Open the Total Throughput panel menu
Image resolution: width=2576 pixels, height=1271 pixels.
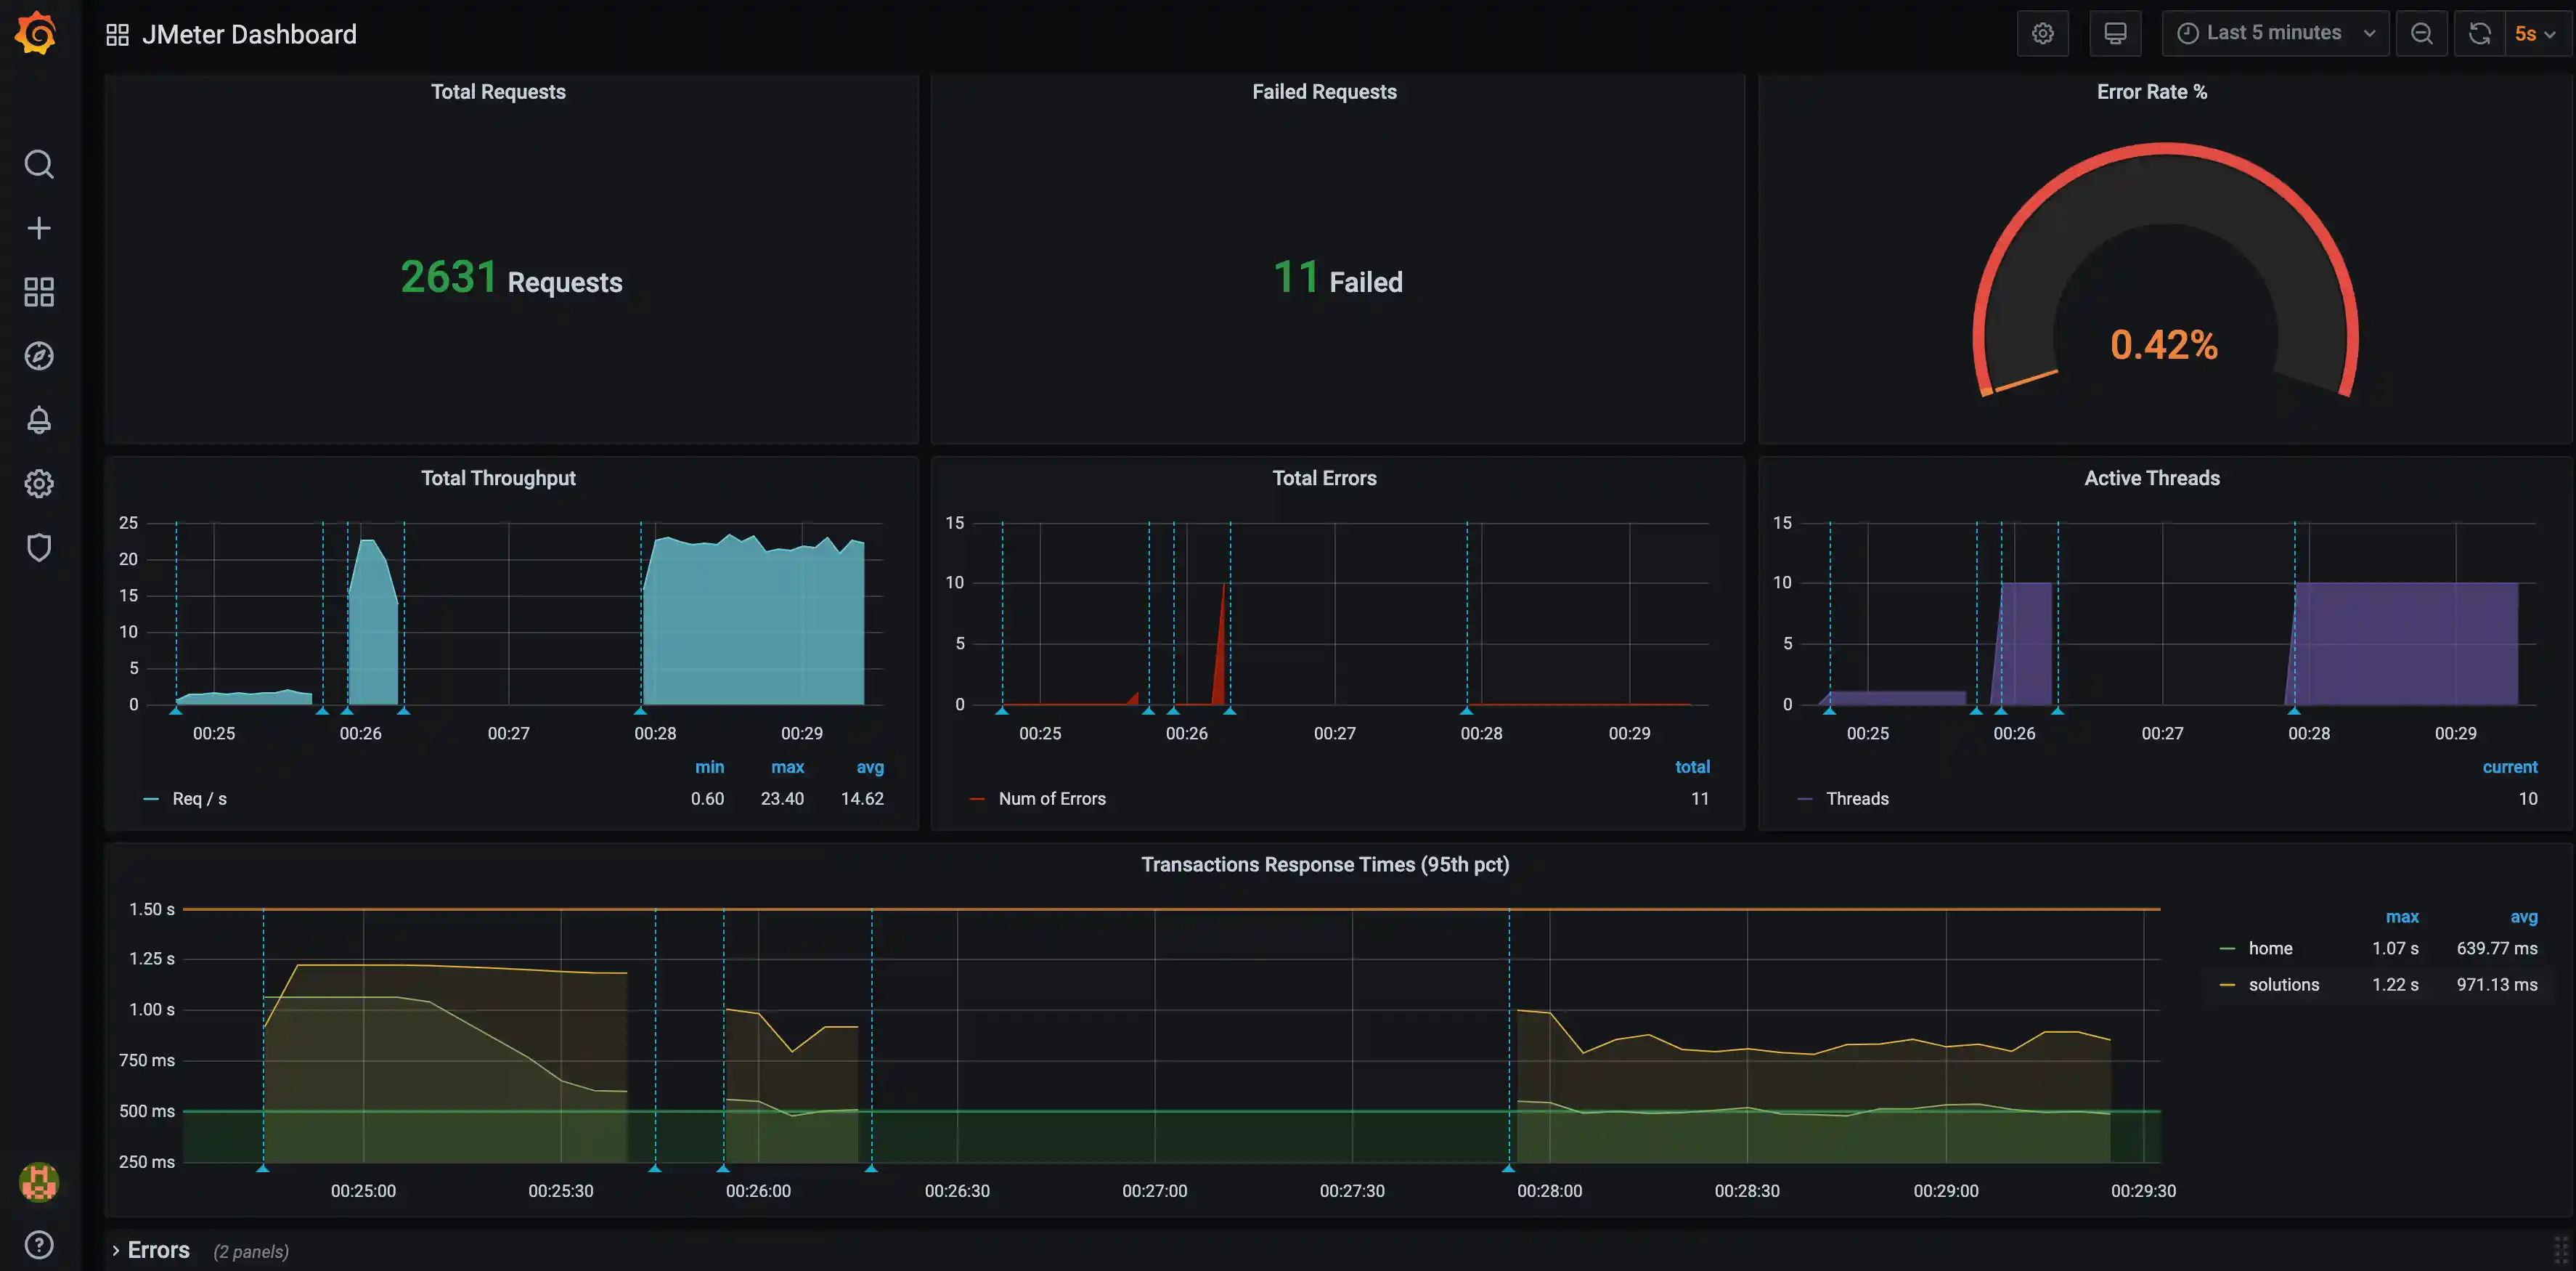click(498, 478)
